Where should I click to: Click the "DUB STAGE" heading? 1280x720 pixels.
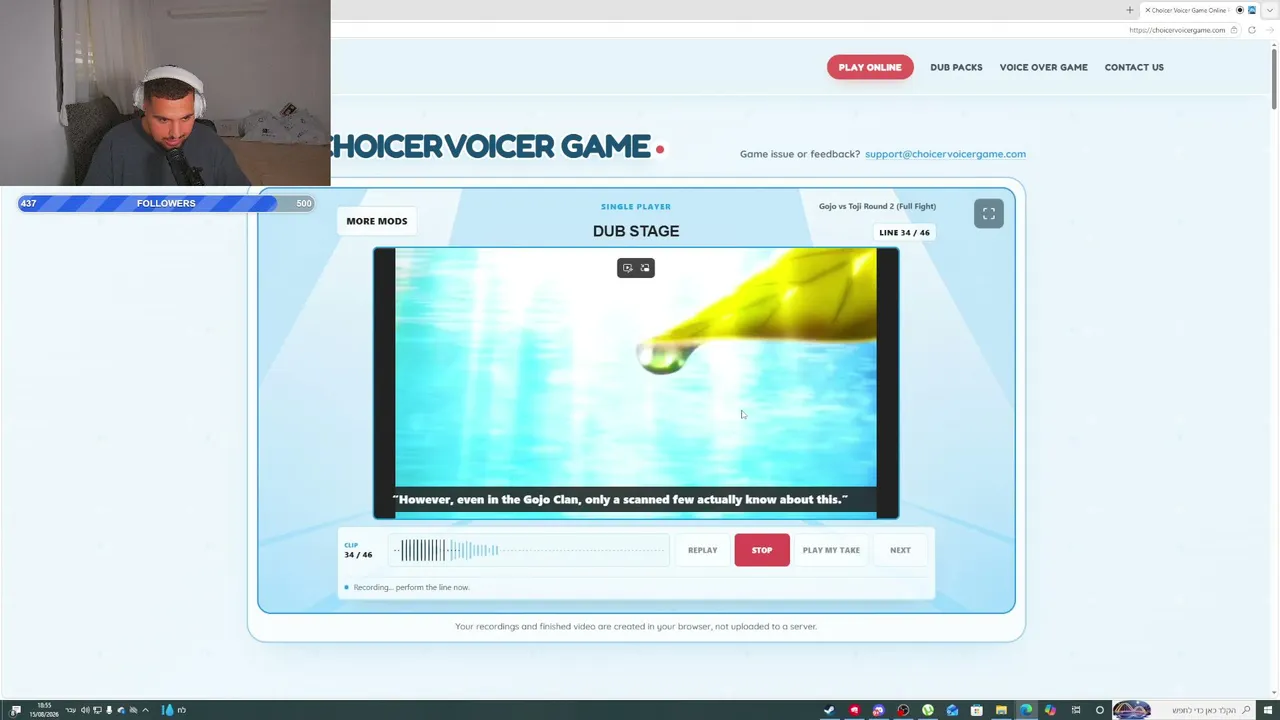(636, 231)
